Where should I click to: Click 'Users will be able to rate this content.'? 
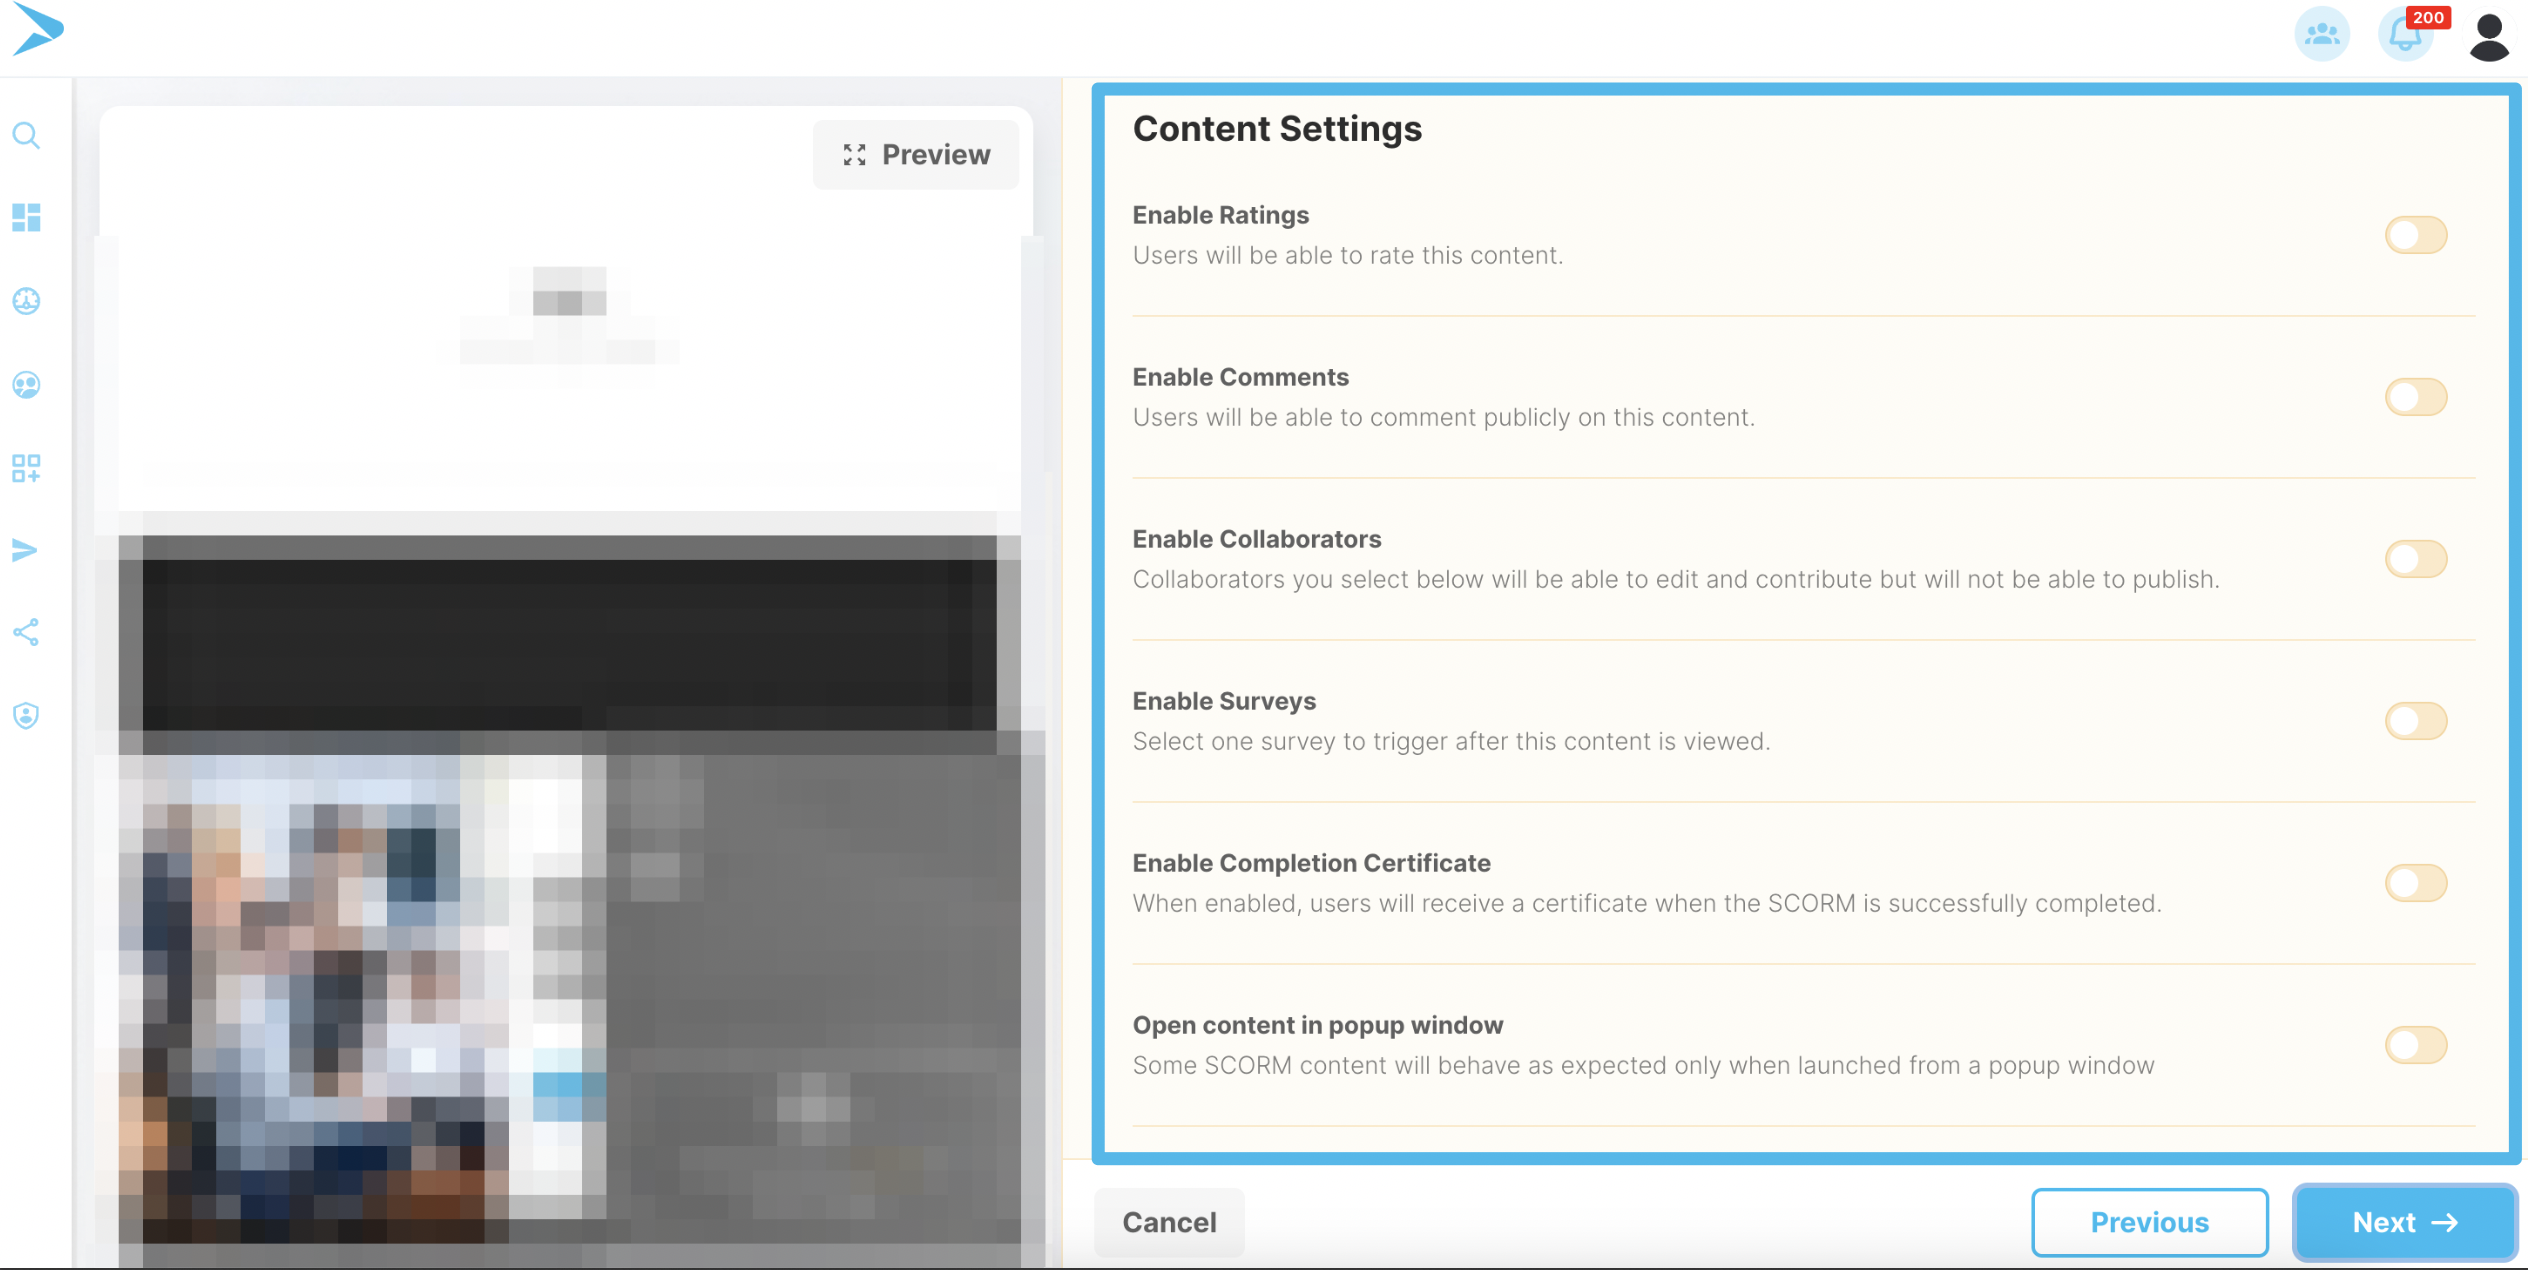pyautogui.click(x=1347, y=255)
